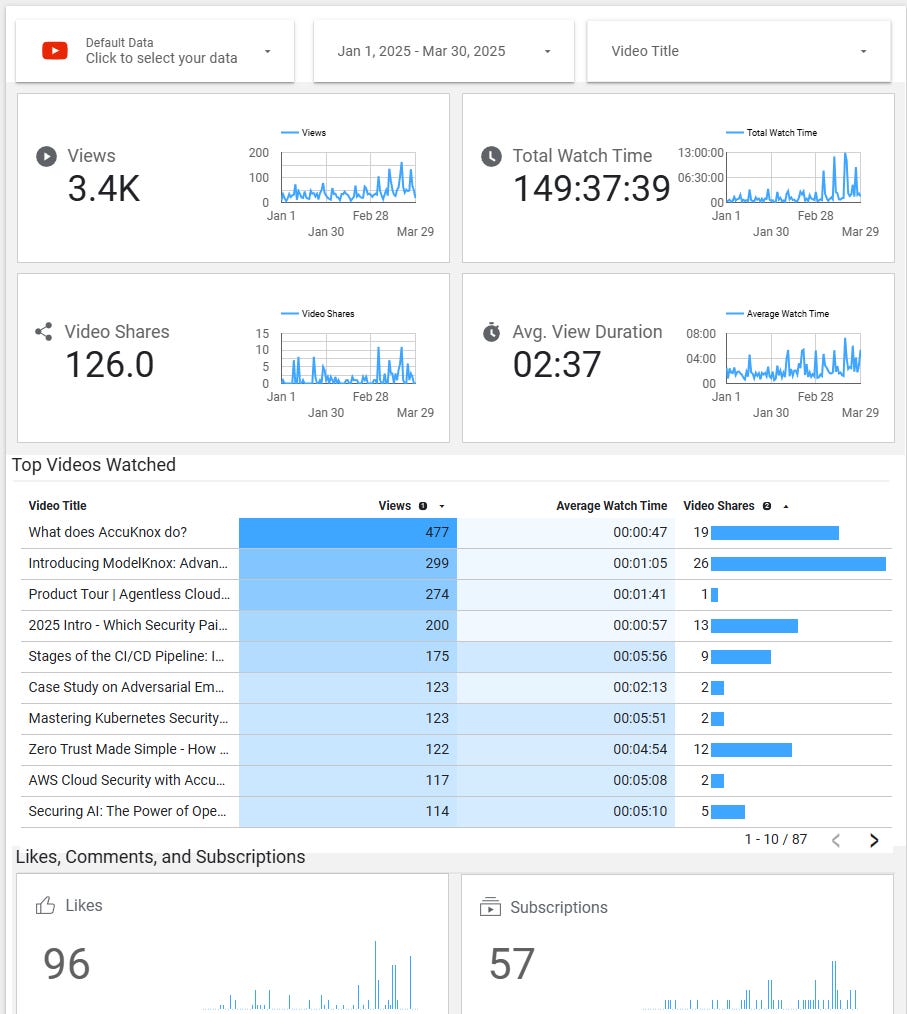Viewport: 907px width, 1014px height.
Task: Click the Views sparkline chart
Action: [x=348, y=177]
